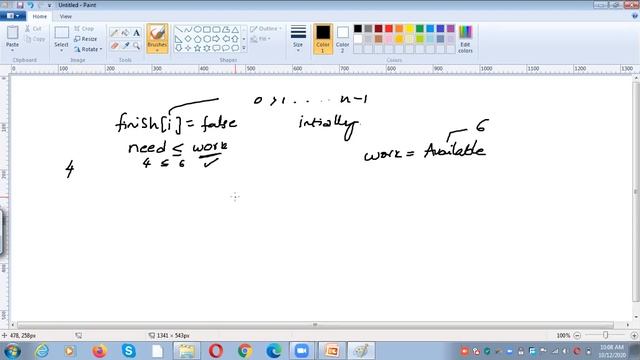640x360 pixels.
Task: Open the Rotate dropdown
Action: click(88, 49)
